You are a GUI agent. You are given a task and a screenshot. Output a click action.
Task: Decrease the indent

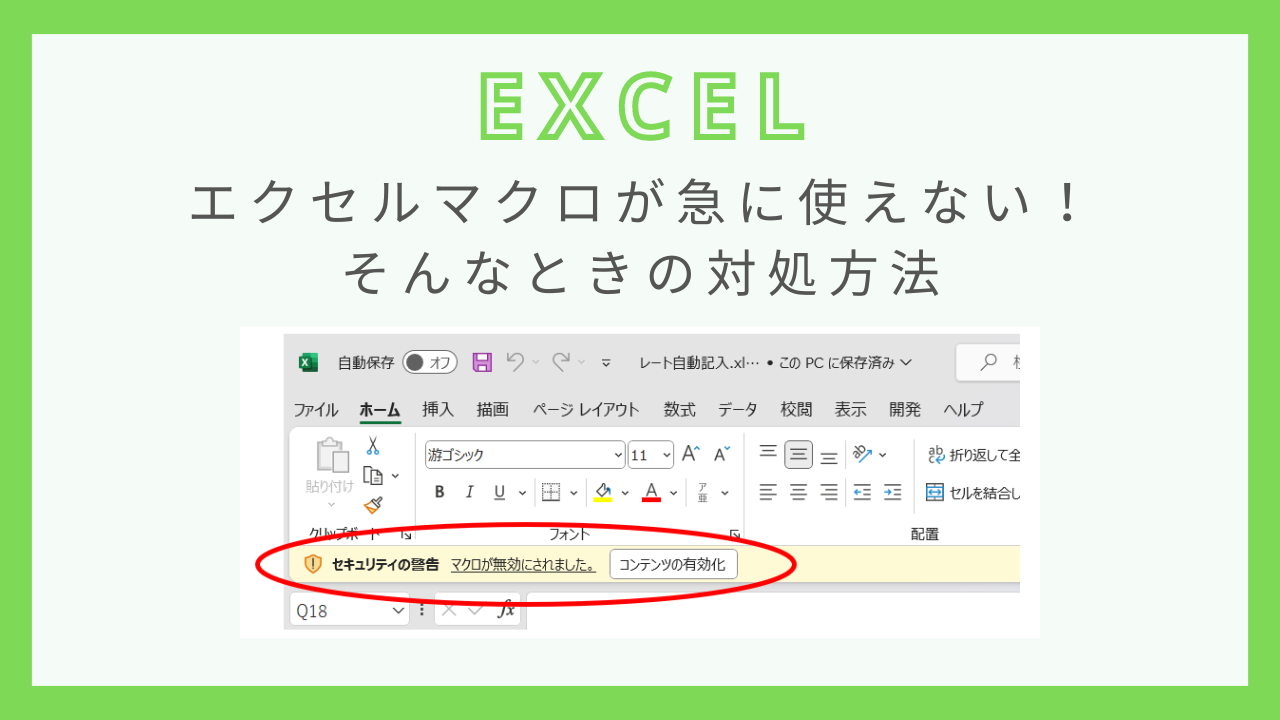[862, 492]
